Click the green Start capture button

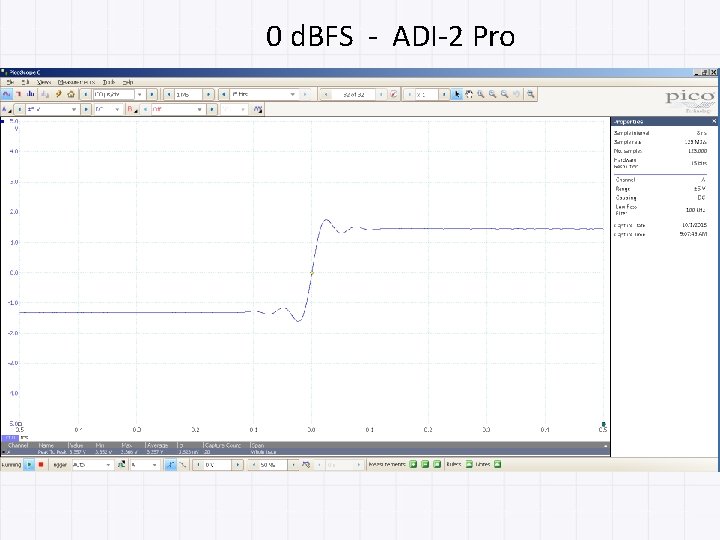(29, 465)
